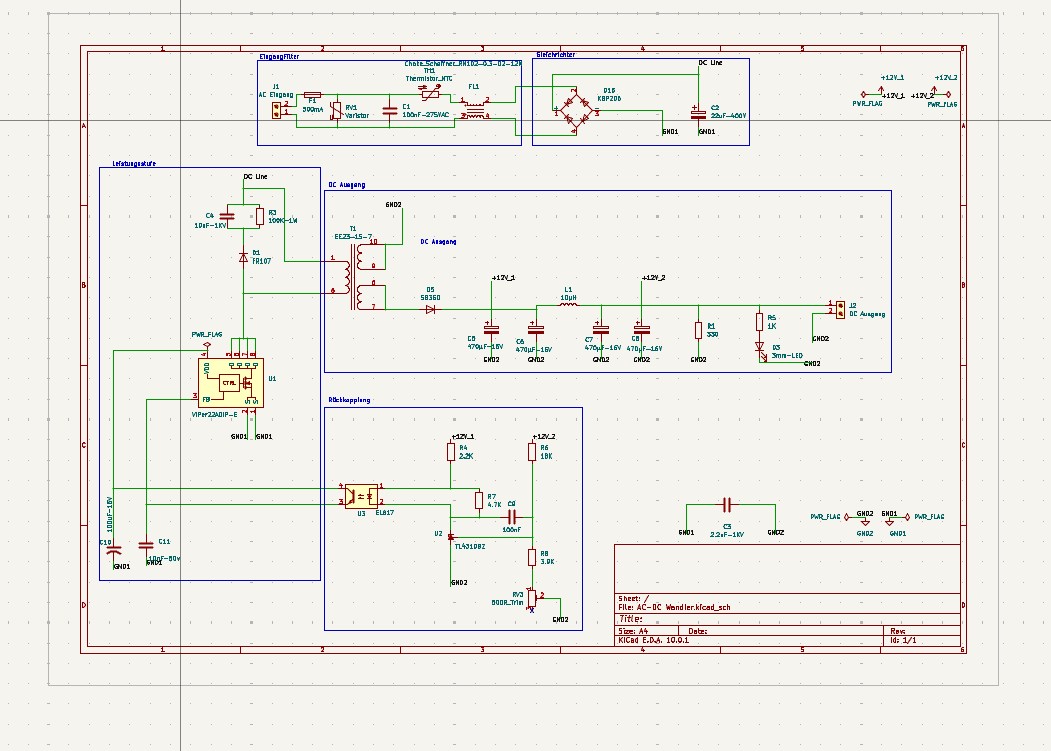1051x751 pixels.
Task: Click the 100nF-275VAC value text
Action: click(x=426, y=115)
